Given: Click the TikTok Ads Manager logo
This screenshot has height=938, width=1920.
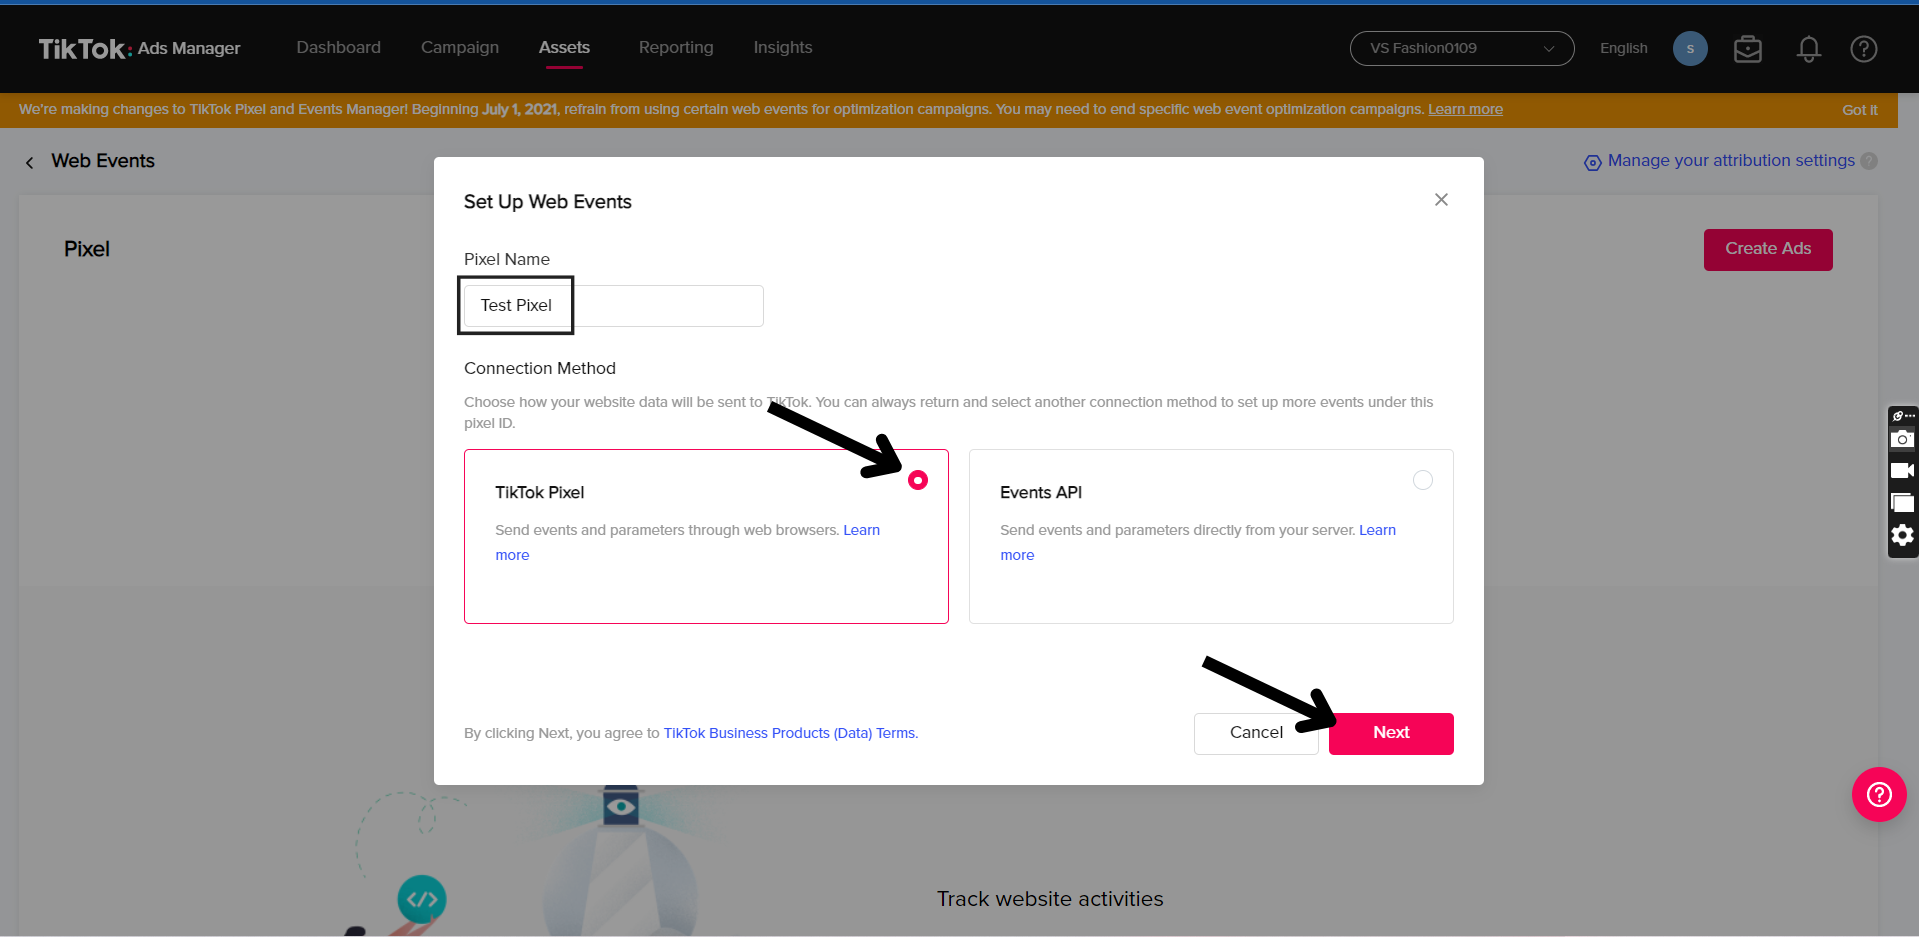Looking at the screenshot, I should [x=139, y=48].
